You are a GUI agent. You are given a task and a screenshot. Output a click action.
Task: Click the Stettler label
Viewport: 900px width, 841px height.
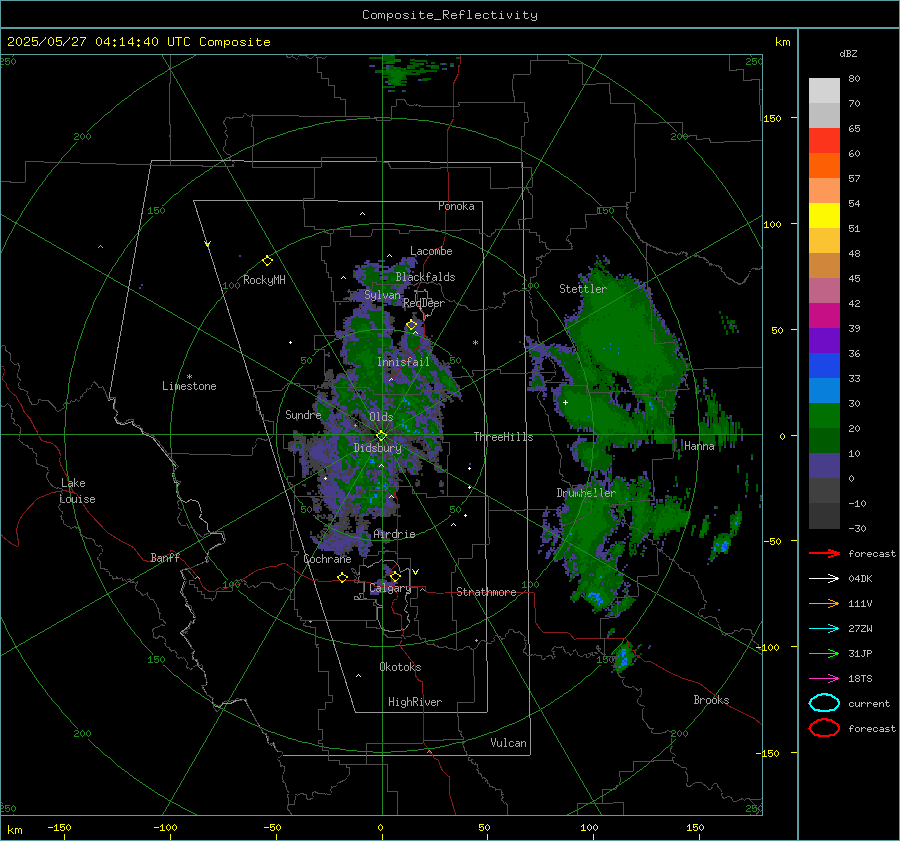click(583, 289)
